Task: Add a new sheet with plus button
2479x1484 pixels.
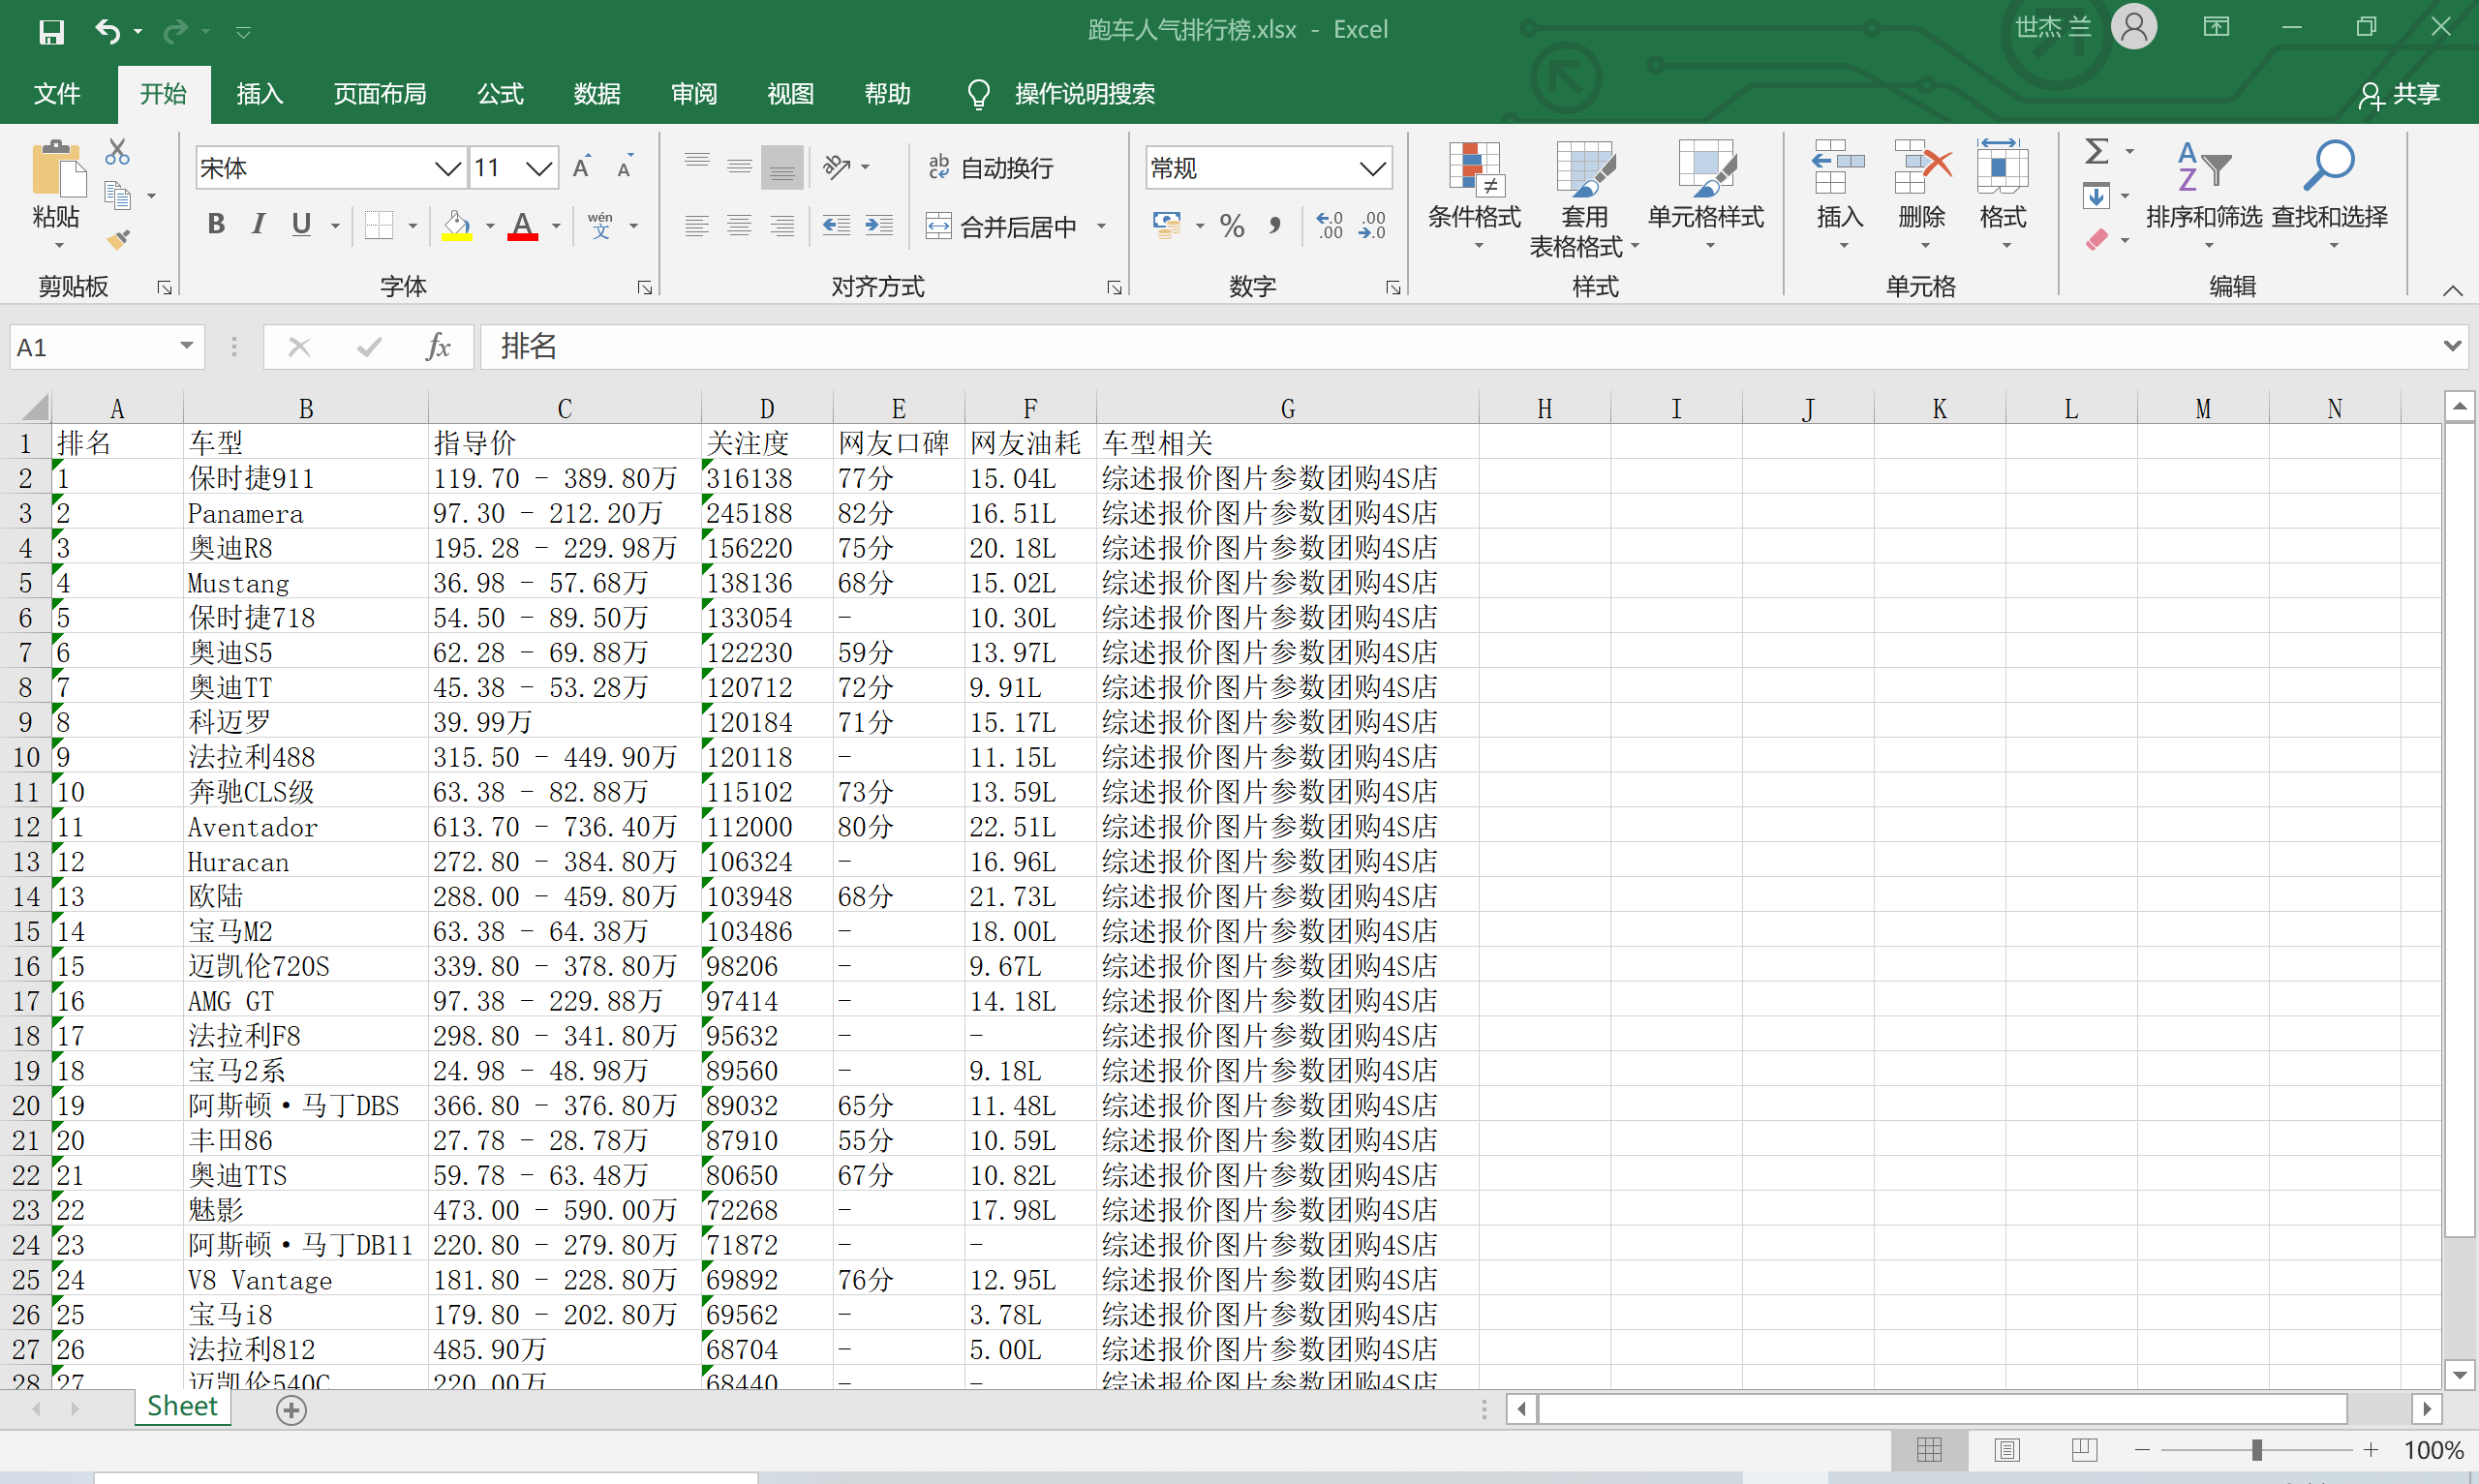Action: click(291, 1410)
